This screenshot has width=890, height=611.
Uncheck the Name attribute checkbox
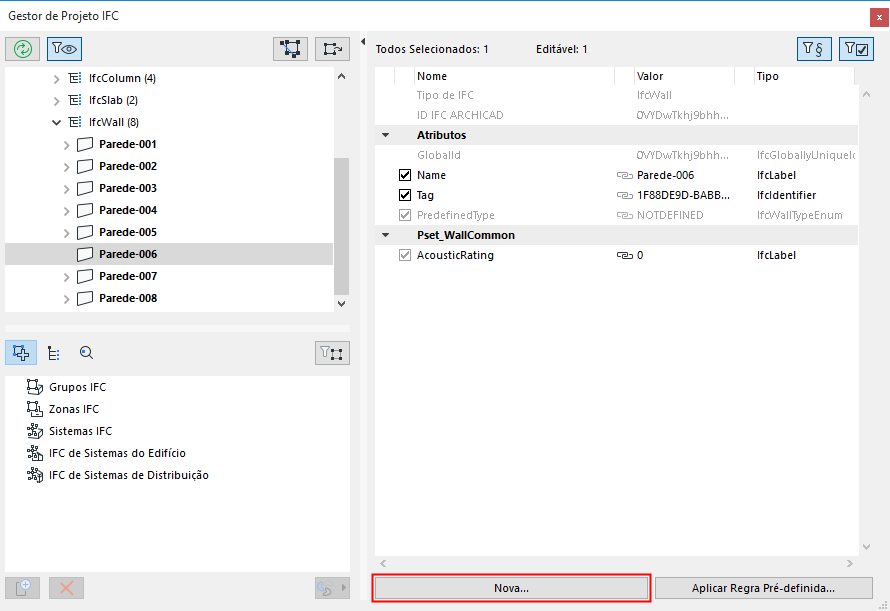pos(405,175)
